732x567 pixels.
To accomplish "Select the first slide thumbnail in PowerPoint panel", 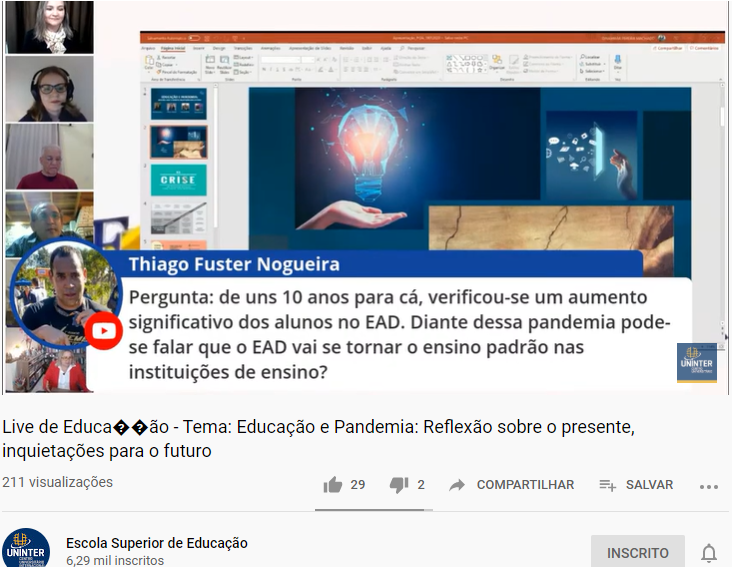I will tap(179, 105).
